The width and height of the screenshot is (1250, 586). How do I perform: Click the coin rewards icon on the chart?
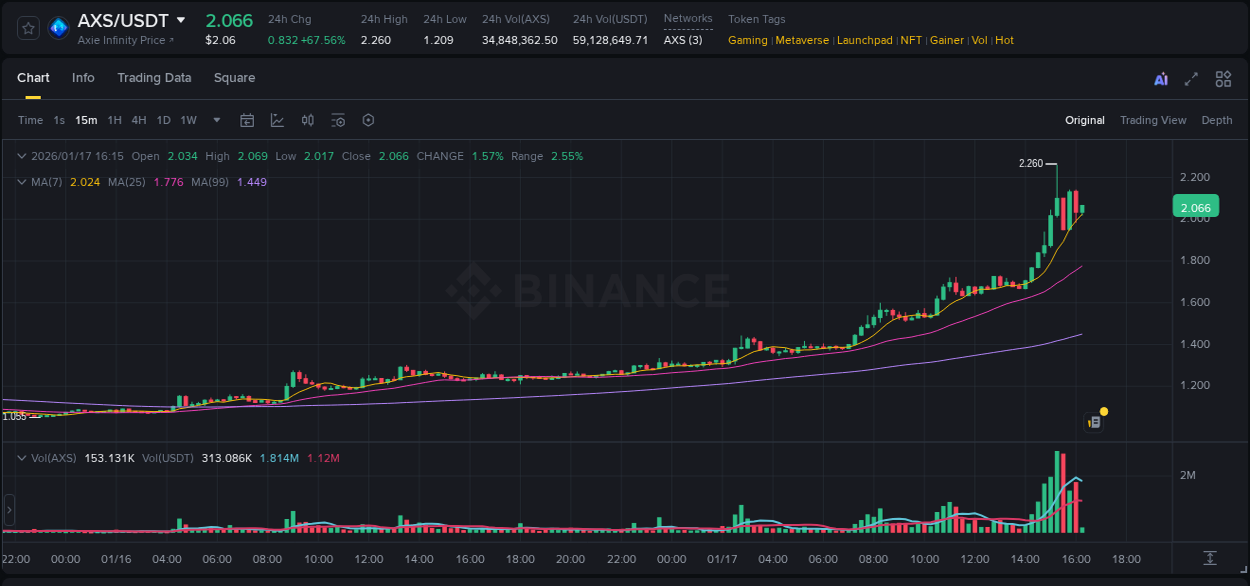point(1094,421)
